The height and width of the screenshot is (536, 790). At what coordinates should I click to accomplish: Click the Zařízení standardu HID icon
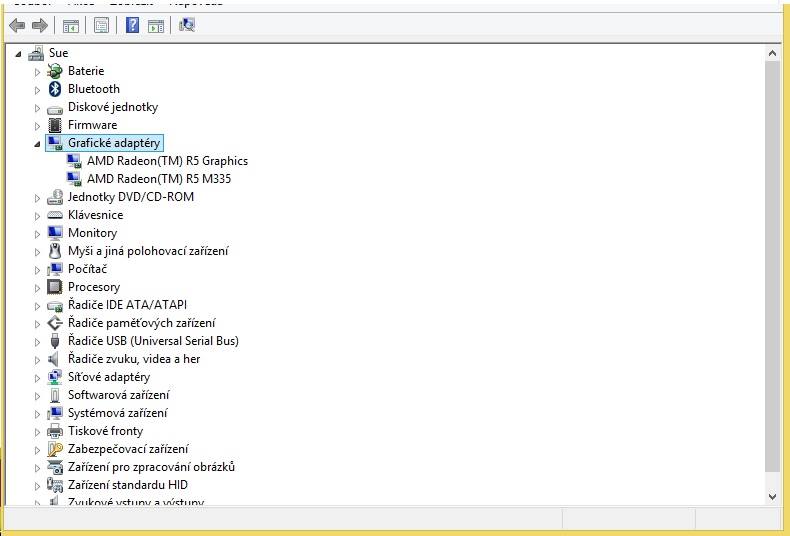tap(54, 485)
